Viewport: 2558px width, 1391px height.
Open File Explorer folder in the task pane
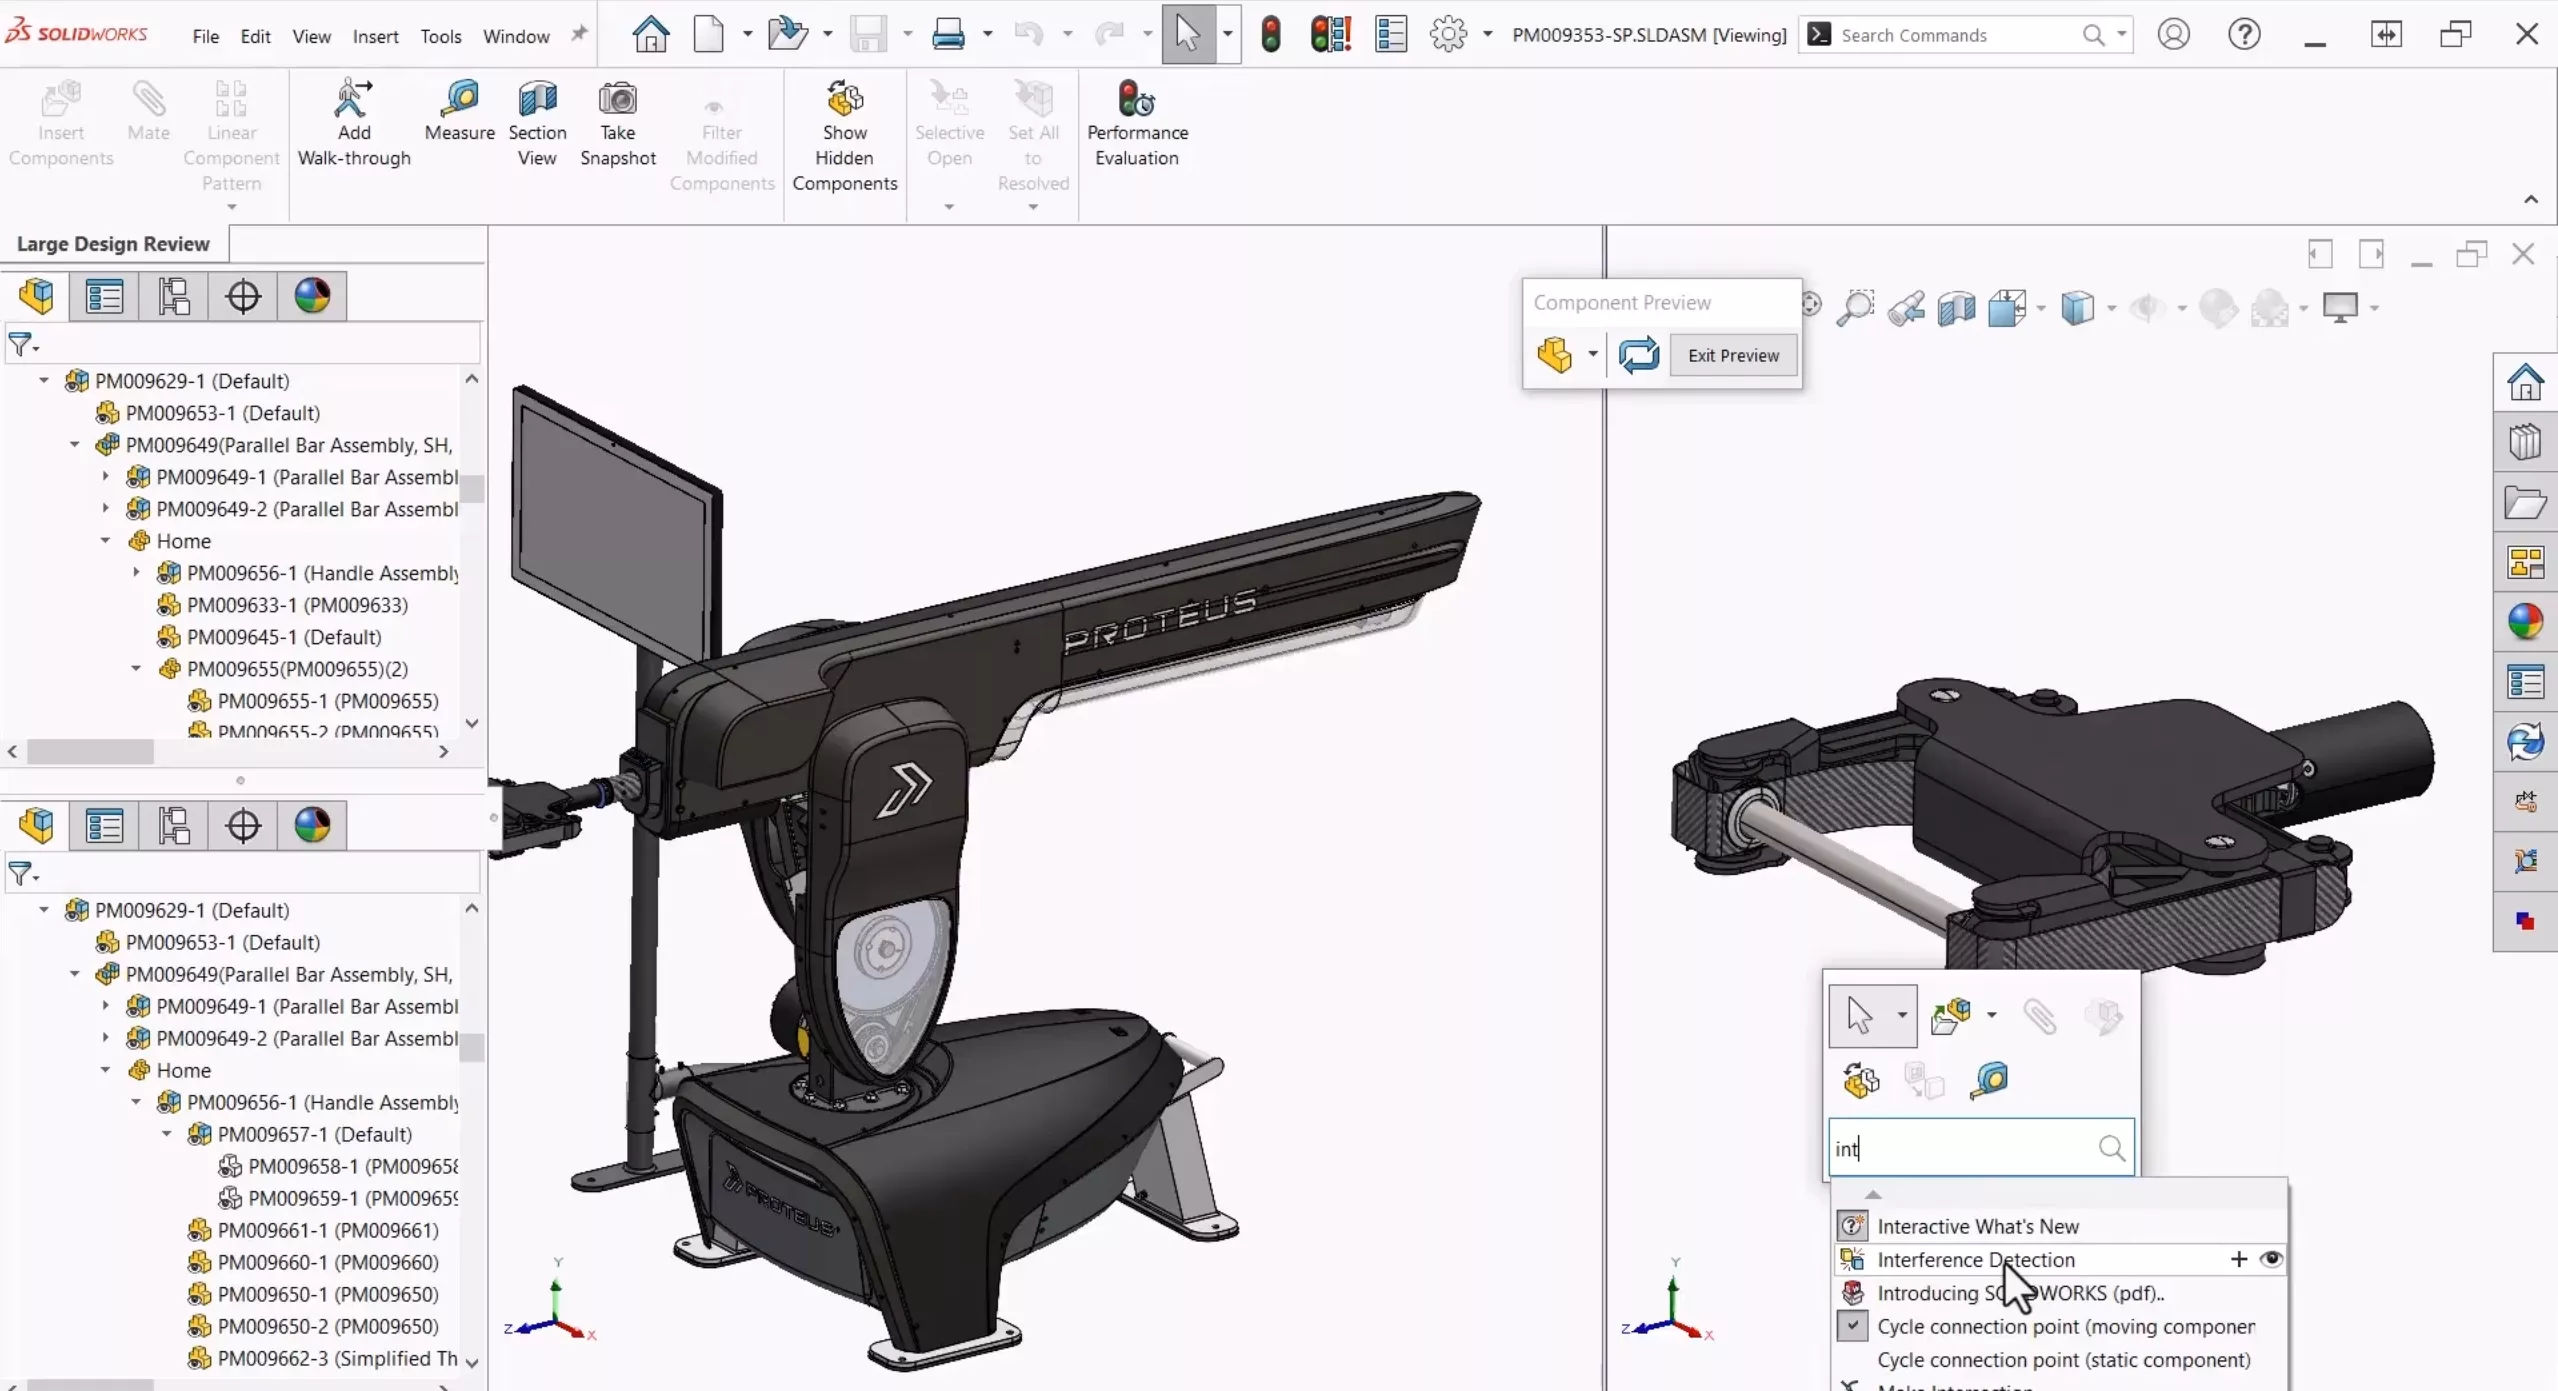pyautogui.click(x=2525, y=502)
